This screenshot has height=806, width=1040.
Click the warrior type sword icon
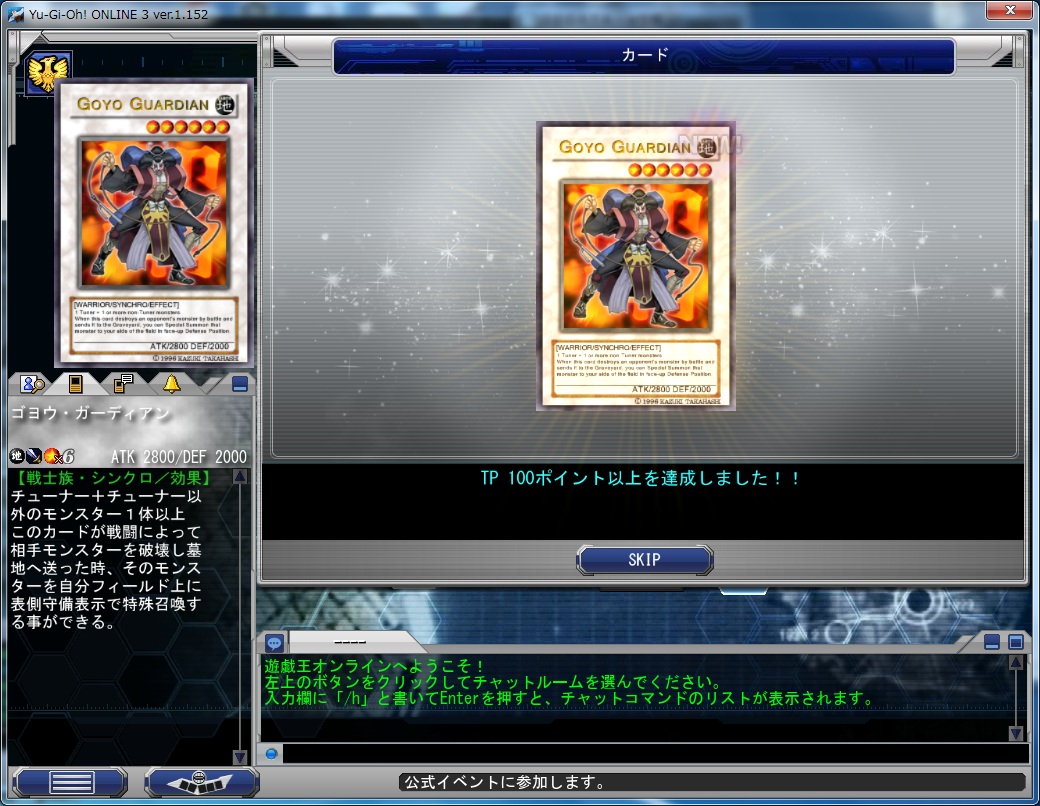coord(34,456)
